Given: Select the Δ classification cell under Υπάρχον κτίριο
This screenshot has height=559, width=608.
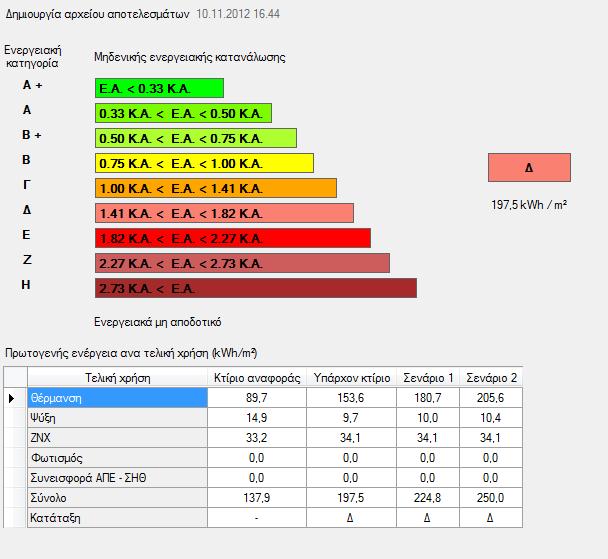Looking at the screenshot, I should [352, 518].
